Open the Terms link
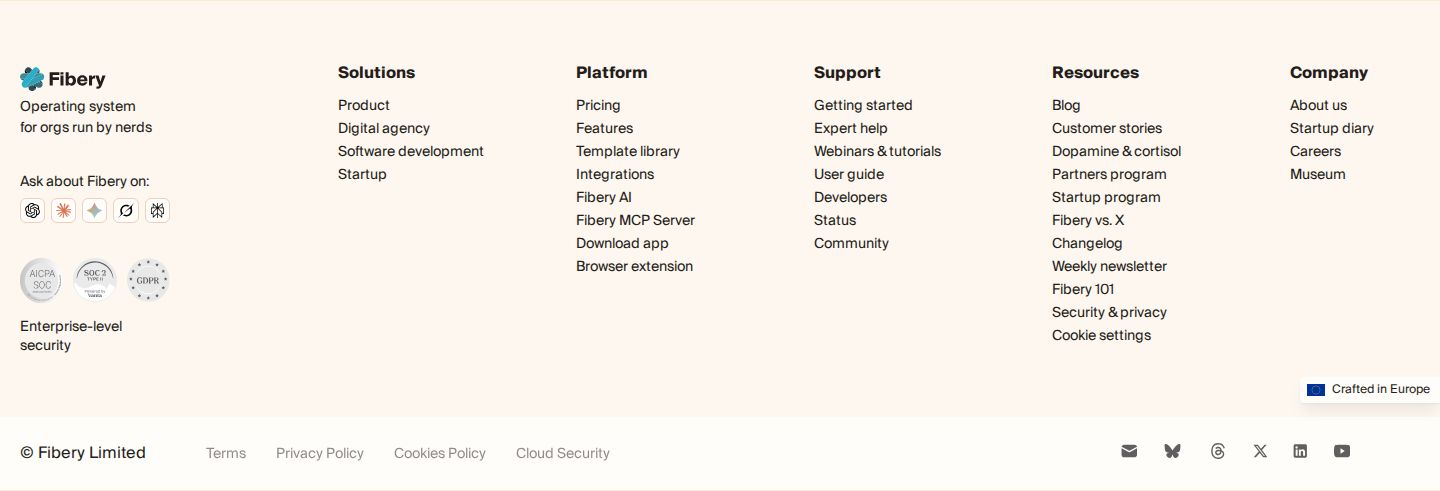The height and width of the screenshot is (491, 1440). (226, 453)
